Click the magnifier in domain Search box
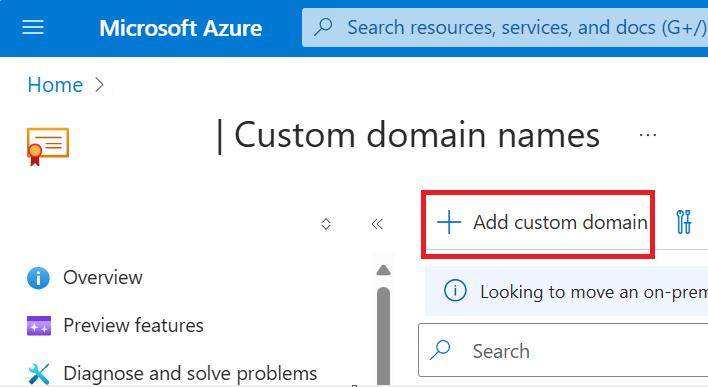 pyautogui.click(x=440, y=350)
